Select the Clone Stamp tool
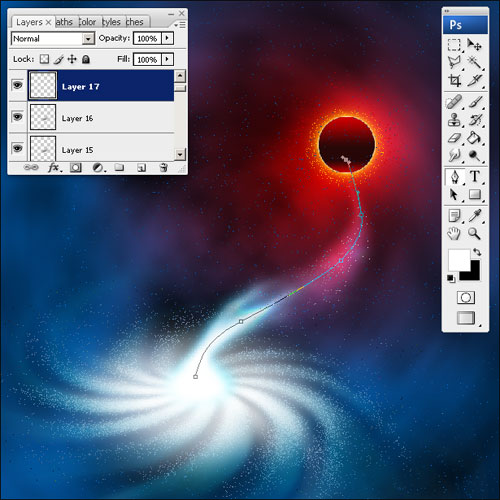This screenshot has height=500, width=500. pos(454,120)
